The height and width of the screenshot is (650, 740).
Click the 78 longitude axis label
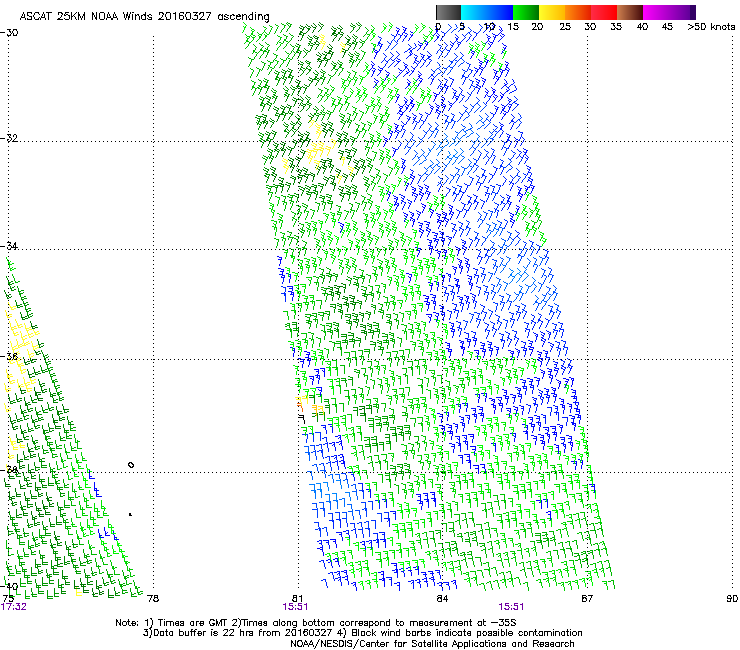point(153,599)
